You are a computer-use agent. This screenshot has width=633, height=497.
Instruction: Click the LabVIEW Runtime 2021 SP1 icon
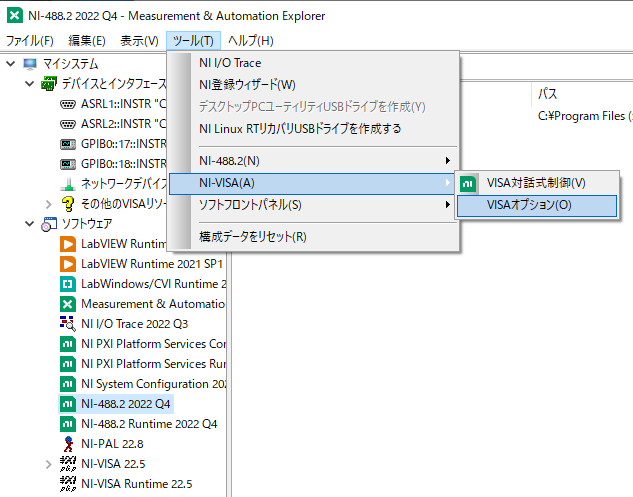coord(68,264)
